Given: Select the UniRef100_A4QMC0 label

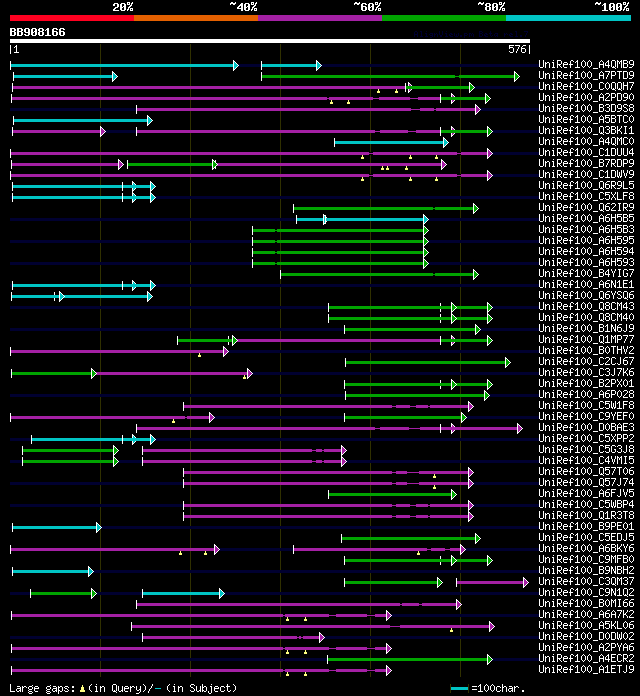Looking at the screenshot, I should [x=586, y=141].
